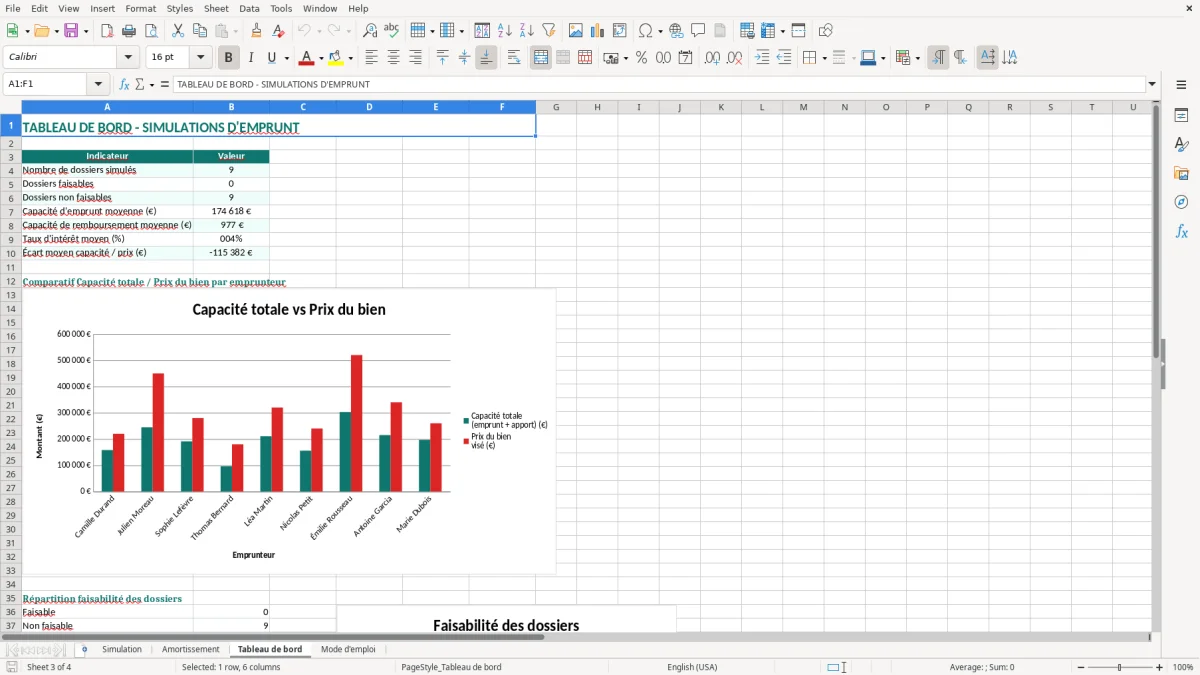Switch to the Simulation sheet tab
Image resolution: width=1200 pixels, height=675 pixels.
[x=122, y=650]
